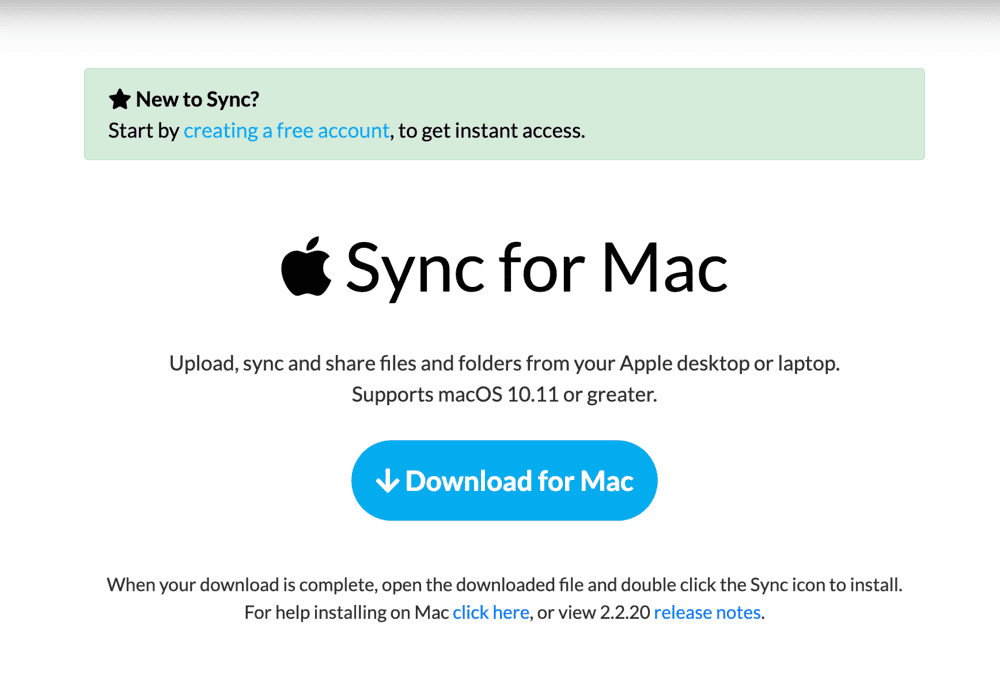Click the line starting 'When your download is complete'
The height and width of the screenshot is (688, 1000).
coord(504,585)
